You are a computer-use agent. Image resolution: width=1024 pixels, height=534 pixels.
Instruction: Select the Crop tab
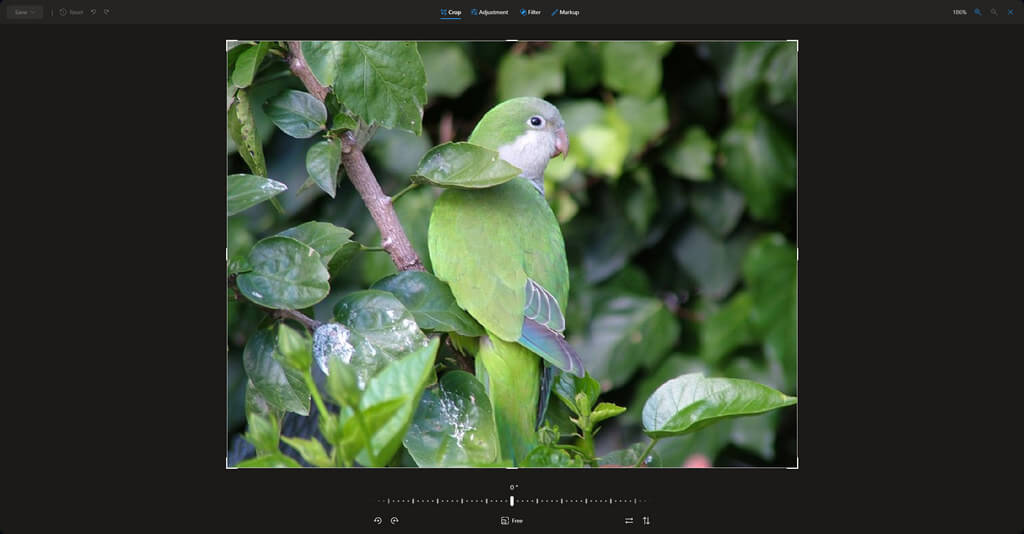(x=450, y=12)
